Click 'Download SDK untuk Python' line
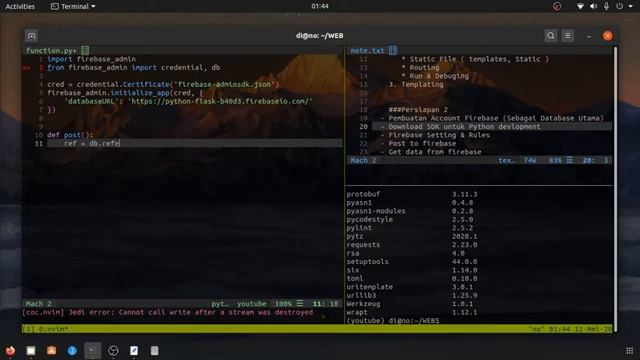640x360 pixels. [x=460, y=127]
